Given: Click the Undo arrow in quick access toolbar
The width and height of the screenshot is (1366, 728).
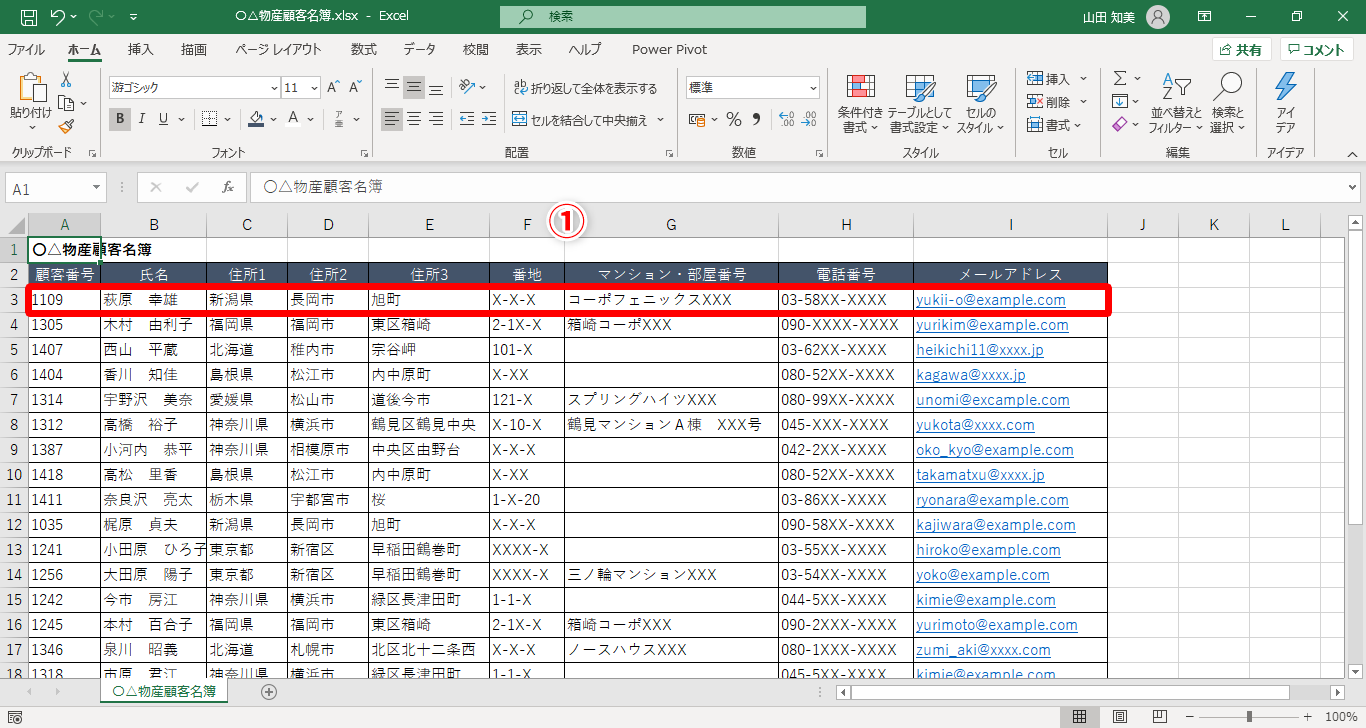Looking at the screenshot, I should click(x=58, y=17).
